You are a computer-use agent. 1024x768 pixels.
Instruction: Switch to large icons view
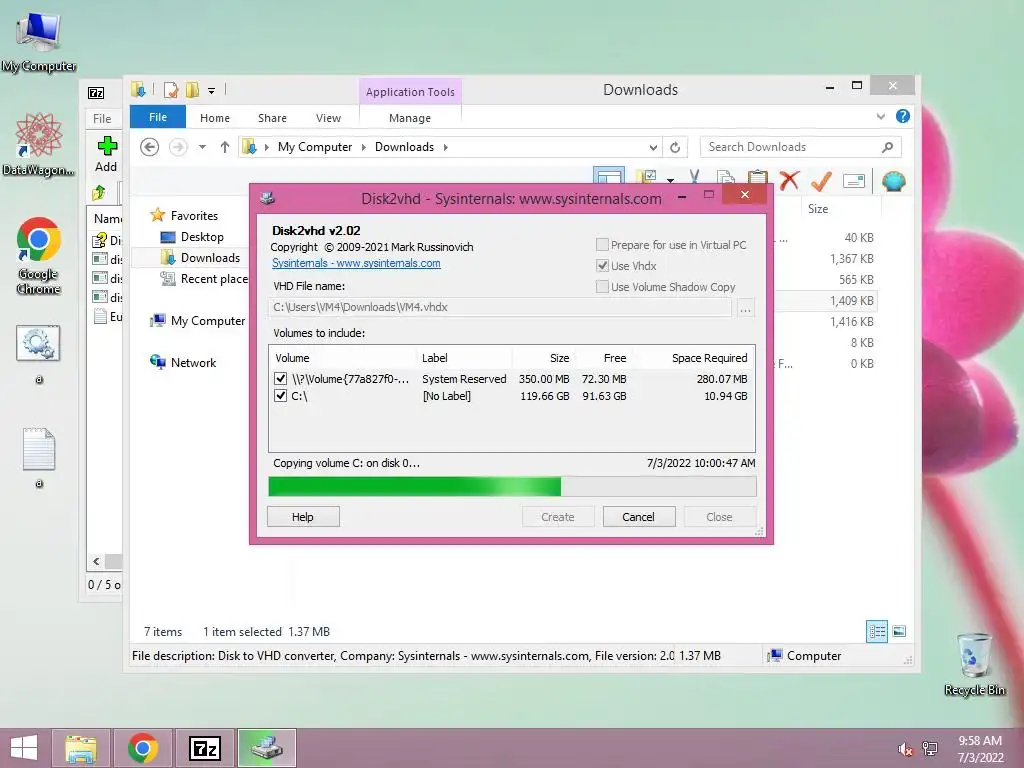899,632
